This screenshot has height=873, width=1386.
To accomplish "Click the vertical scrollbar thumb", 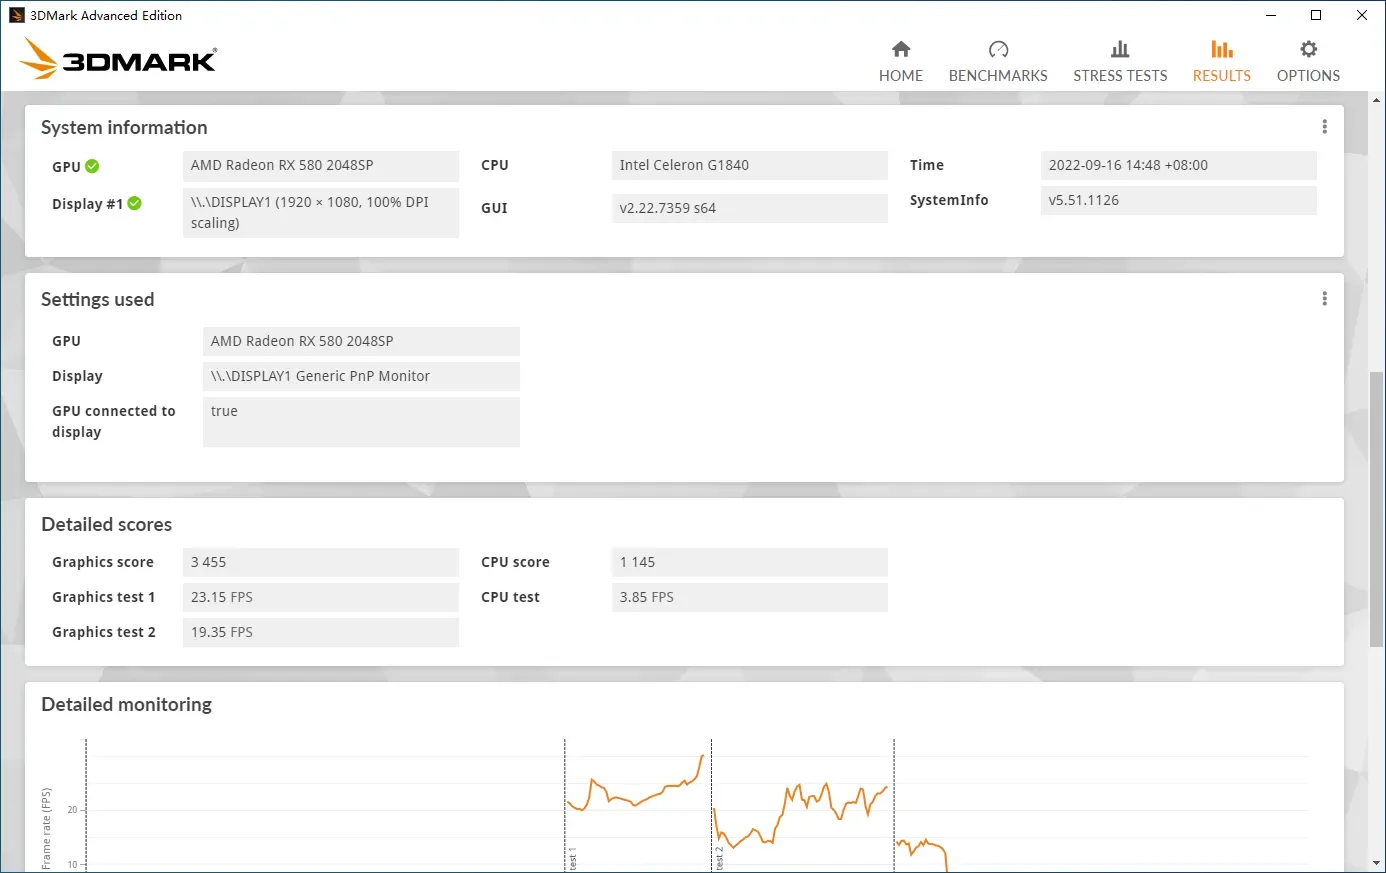I will click(1377, 508).
